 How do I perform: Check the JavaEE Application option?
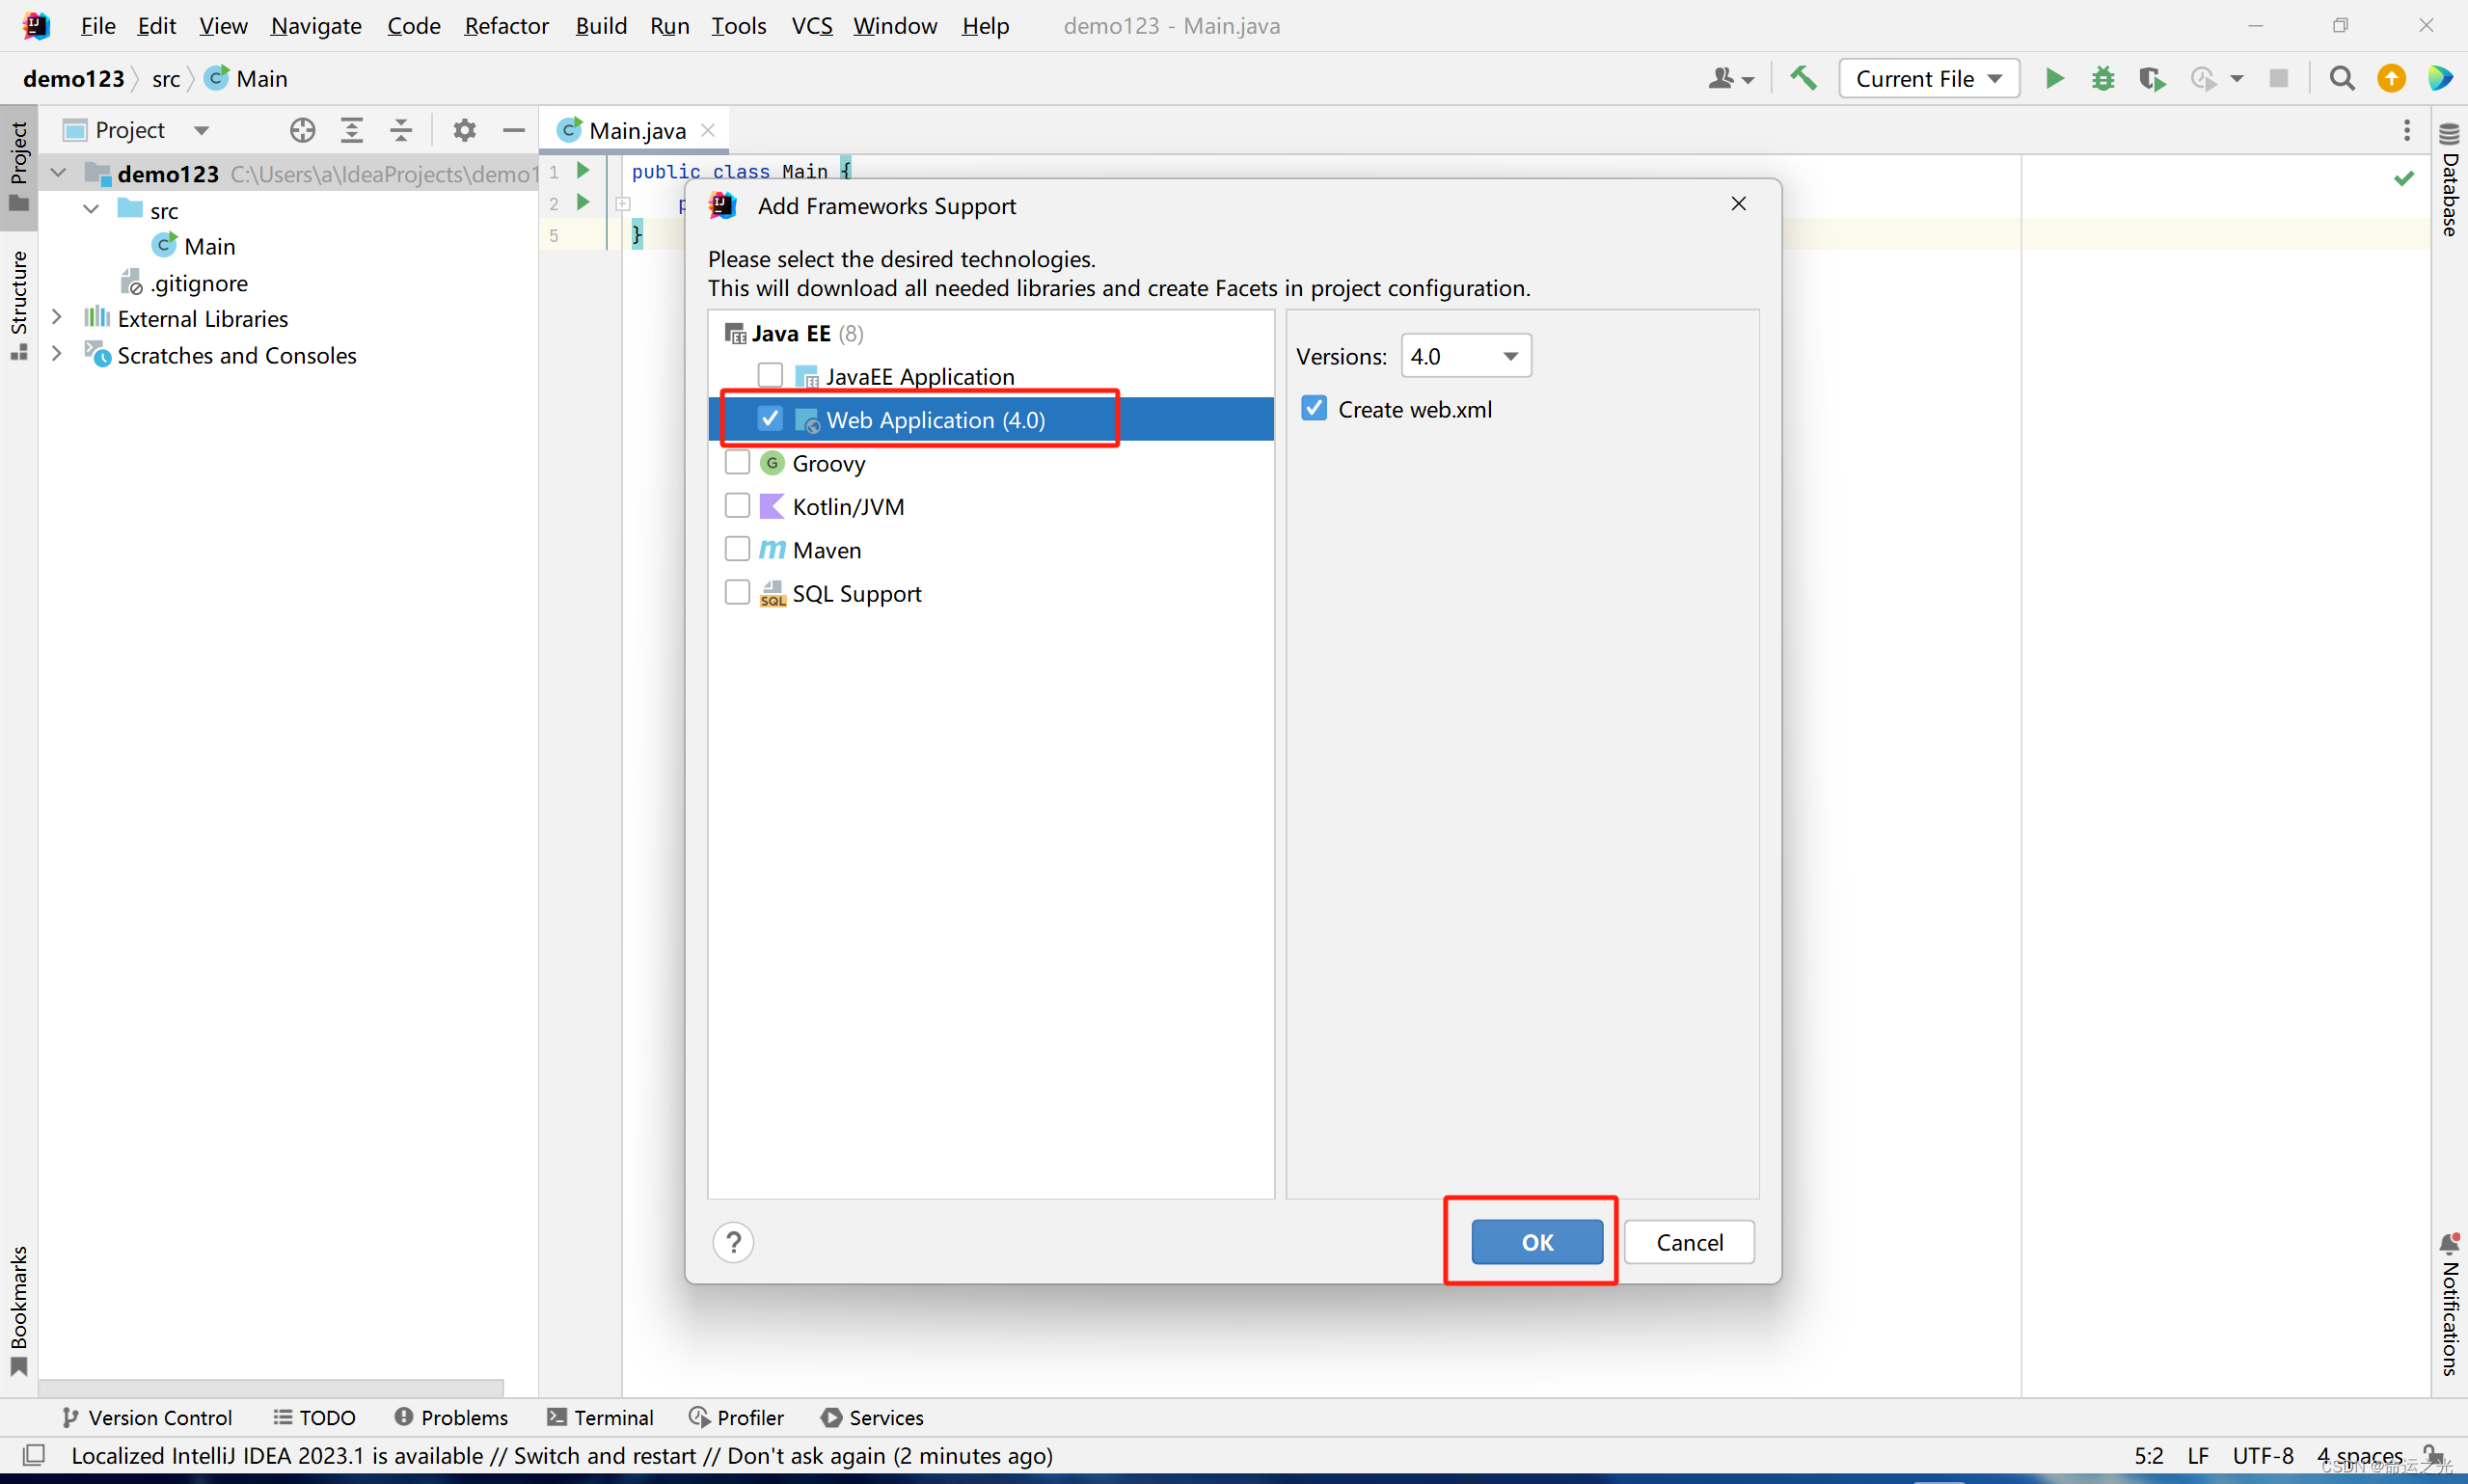(x=769, y=377)
